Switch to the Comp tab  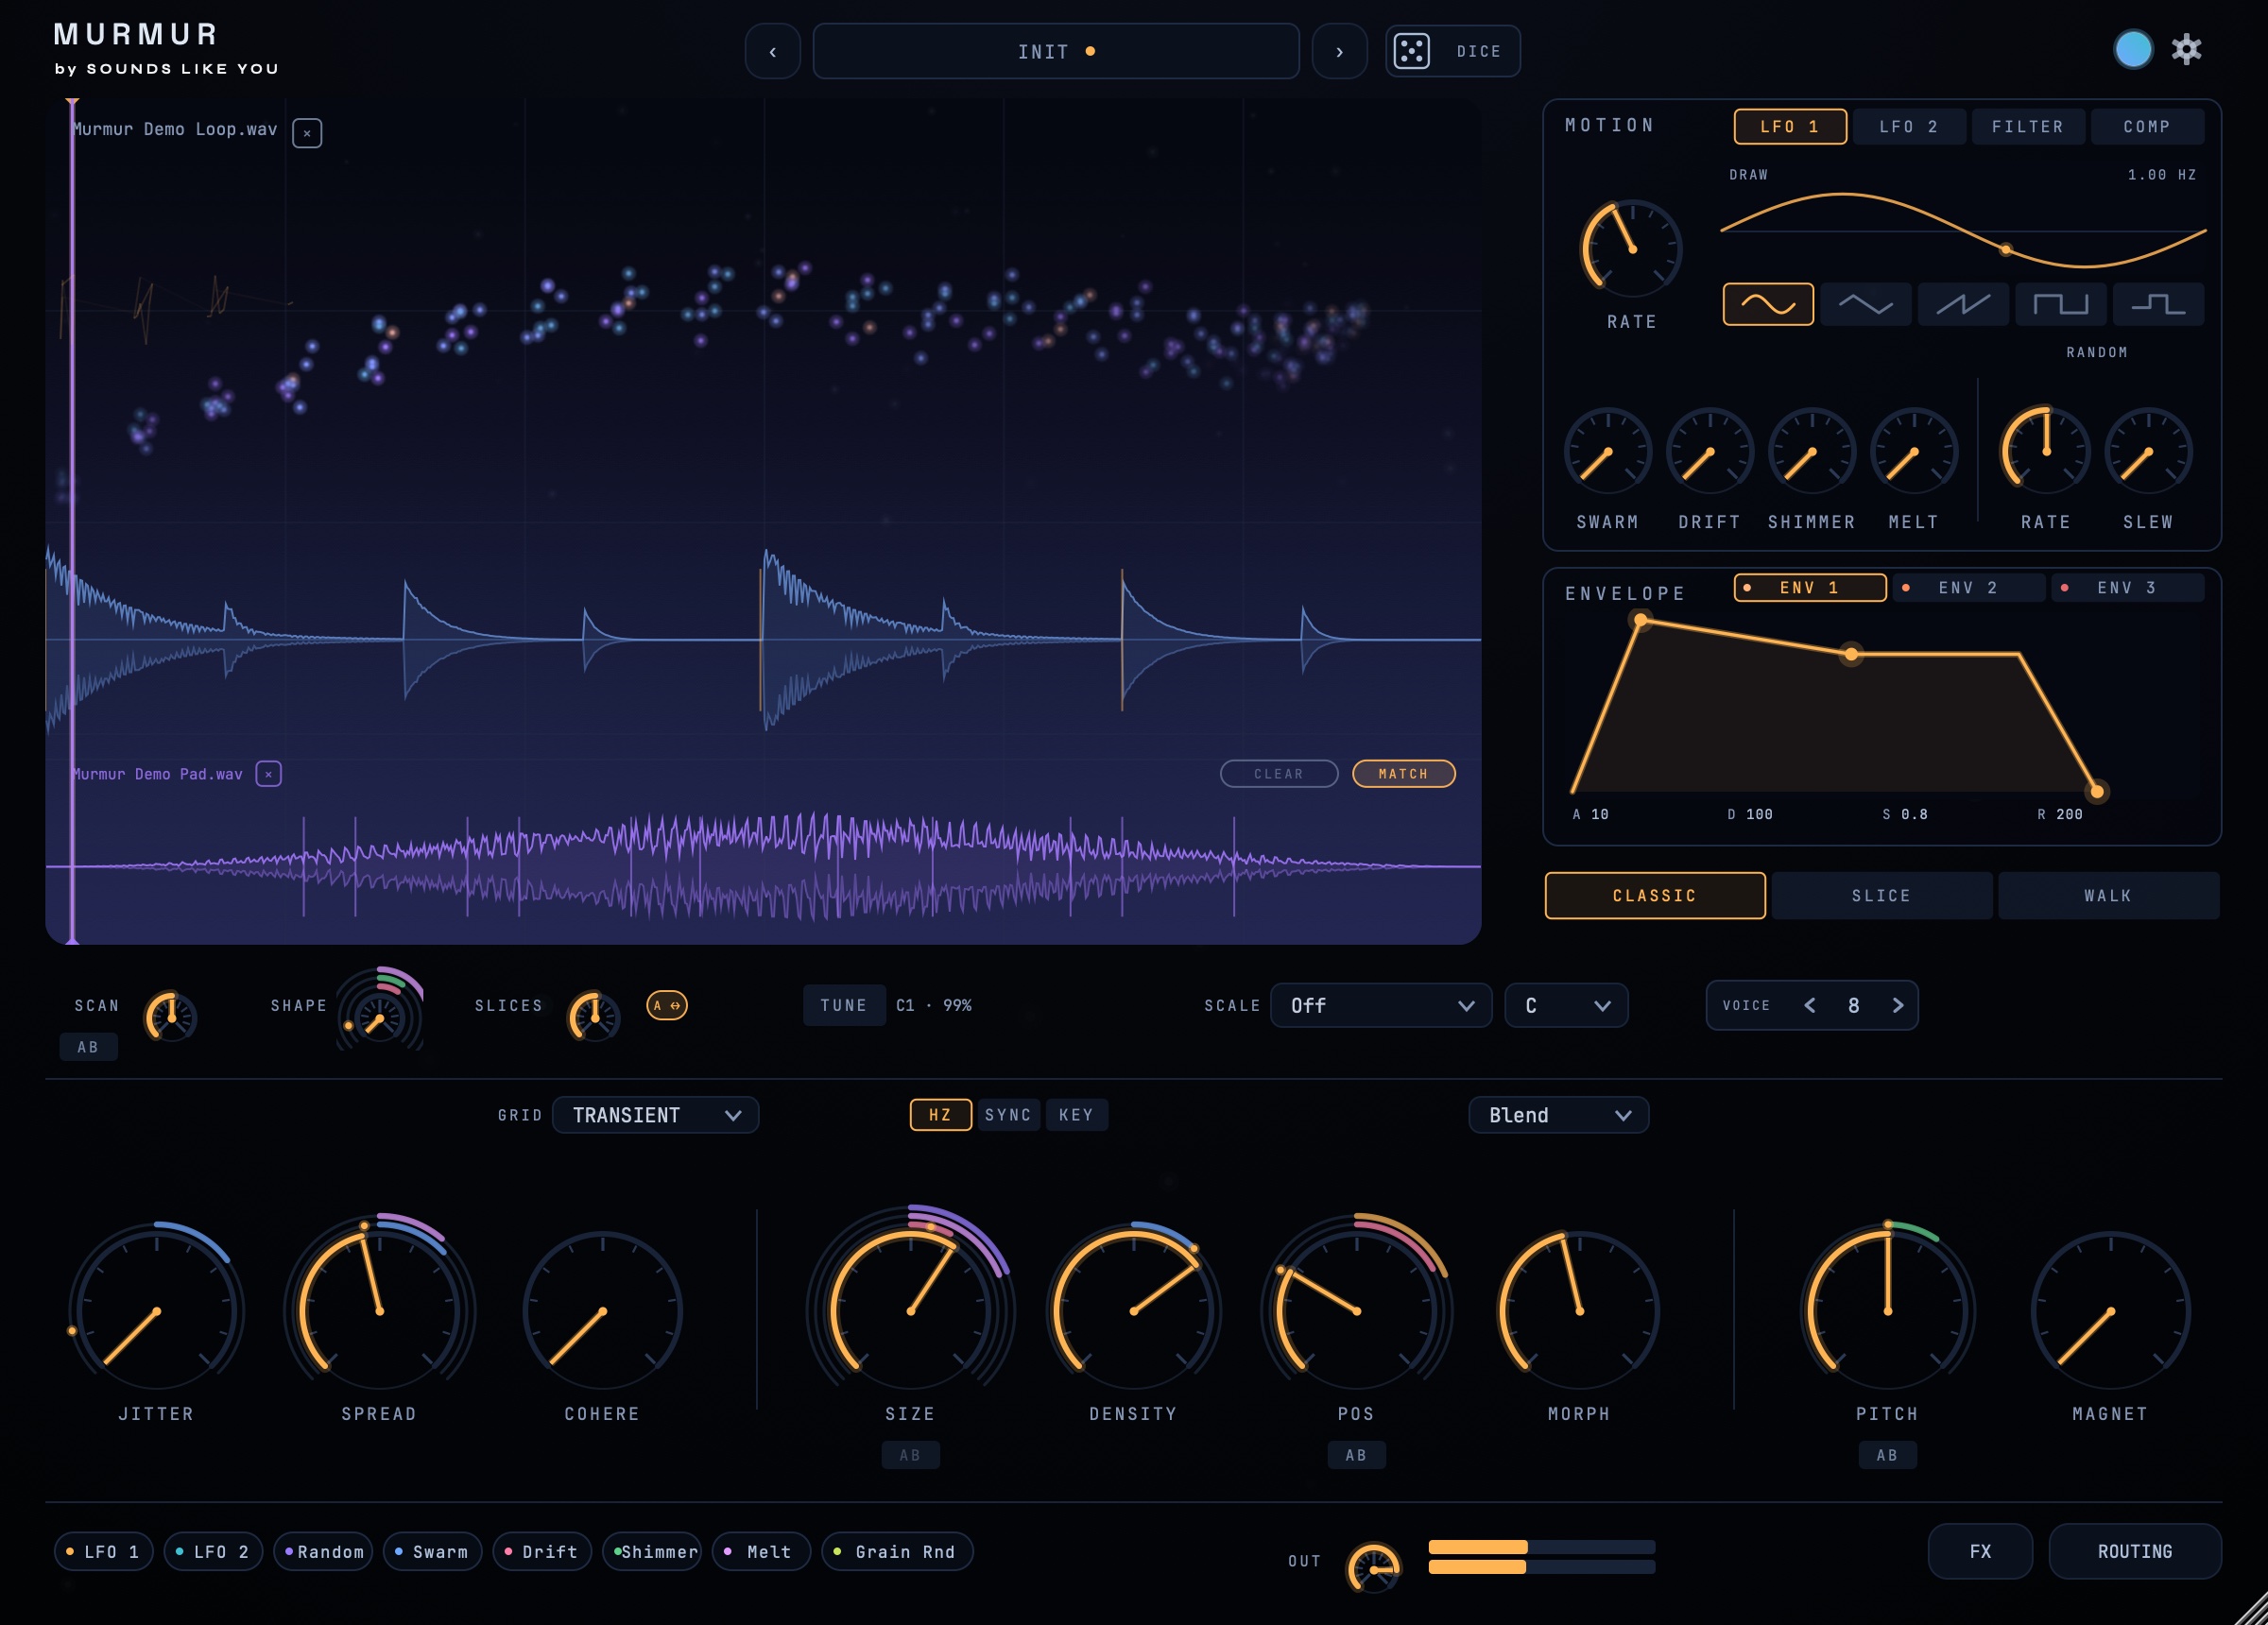coord(2147,127)
